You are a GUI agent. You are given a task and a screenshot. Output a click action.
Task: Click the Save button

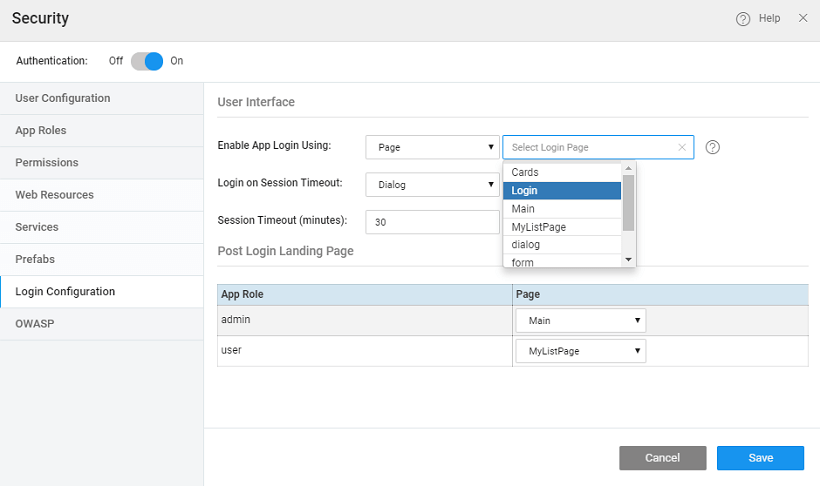coord(760,458)
